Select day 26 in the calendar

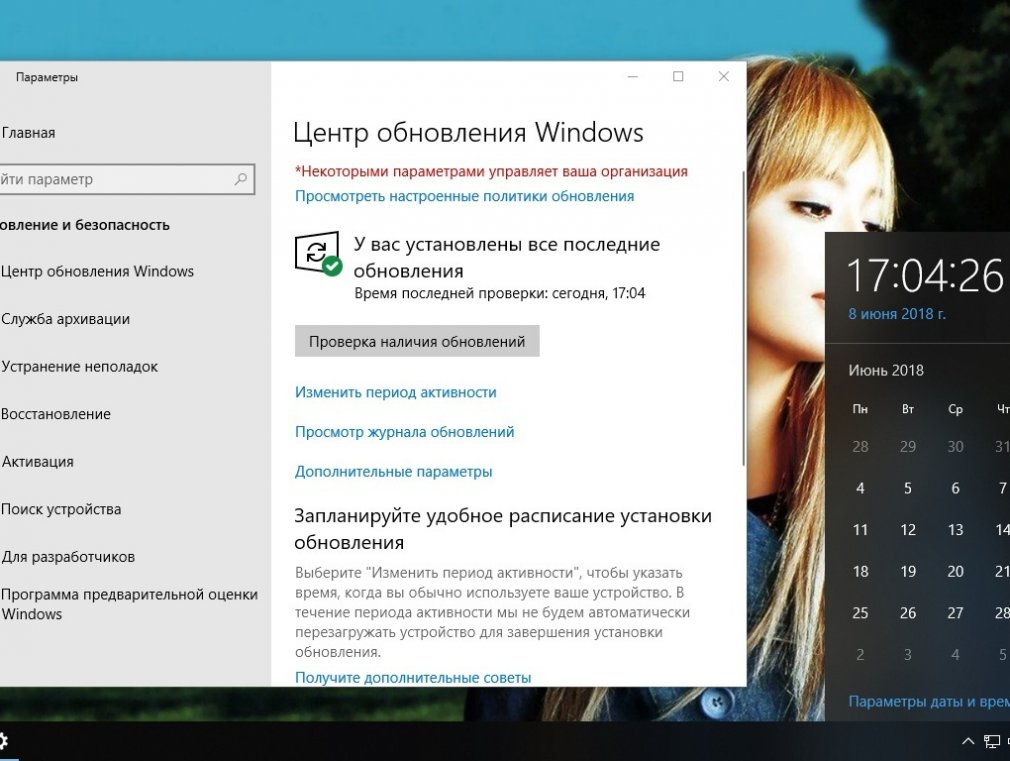pos(908,613)
